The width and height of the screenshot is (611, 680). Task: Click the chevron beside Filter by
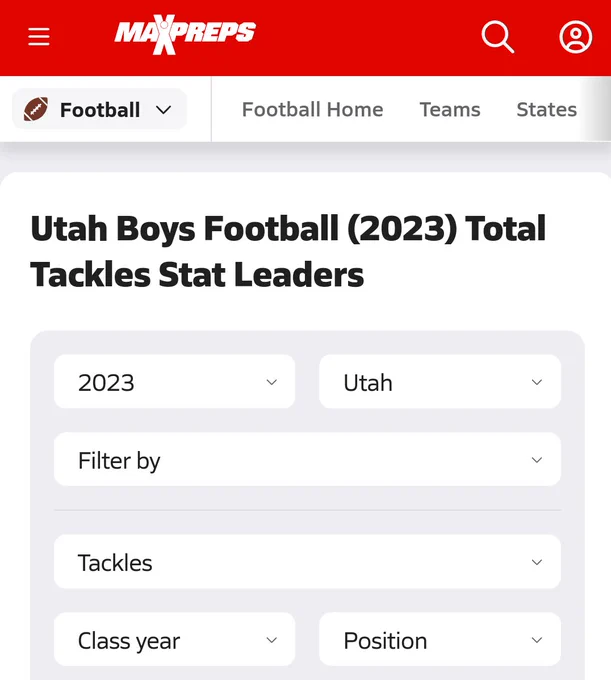[x=537, y=460]
